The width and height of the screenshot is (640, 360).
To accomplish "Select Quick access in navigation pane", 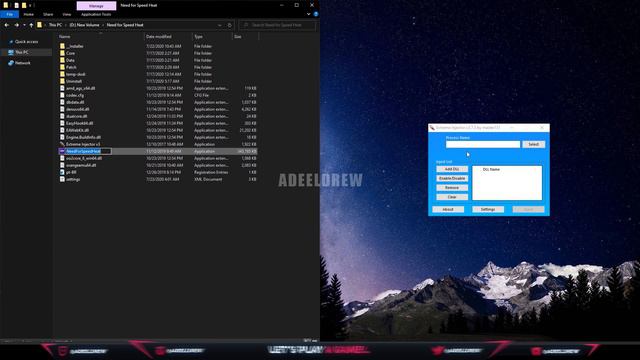I will point(26,42).
